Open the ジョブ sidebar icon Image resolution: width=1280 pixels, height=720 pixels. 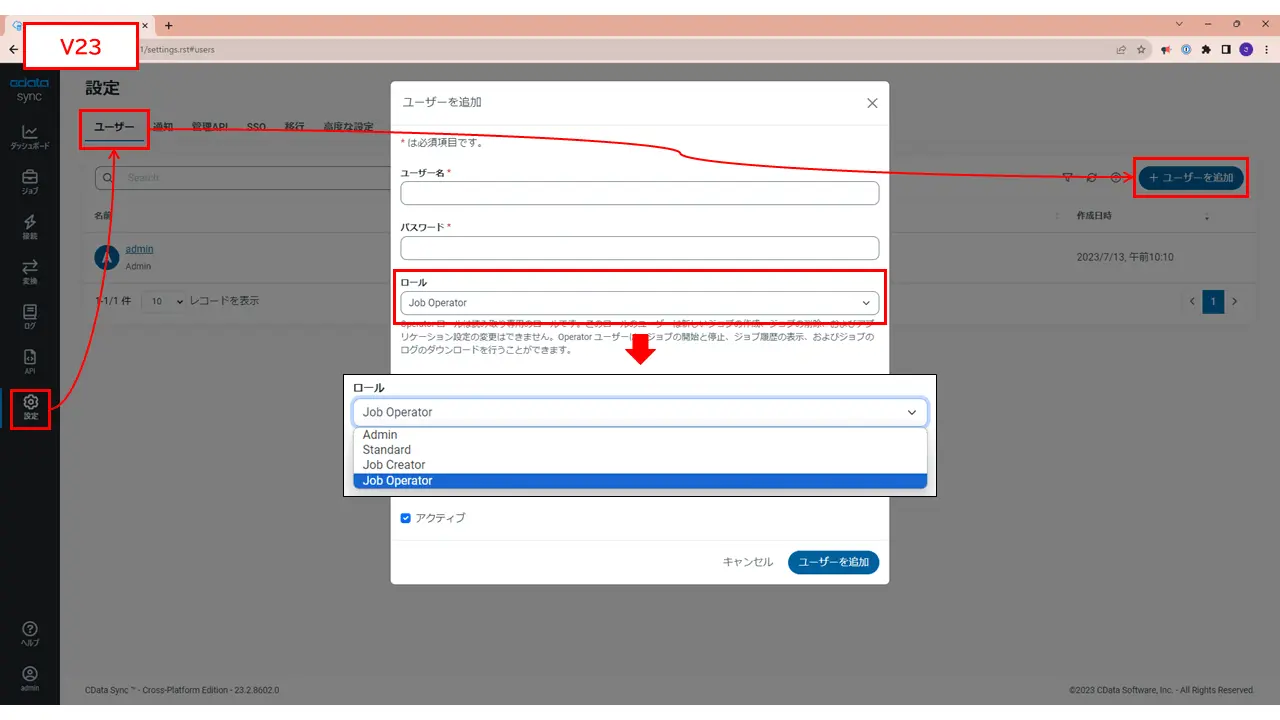(30, 182)
